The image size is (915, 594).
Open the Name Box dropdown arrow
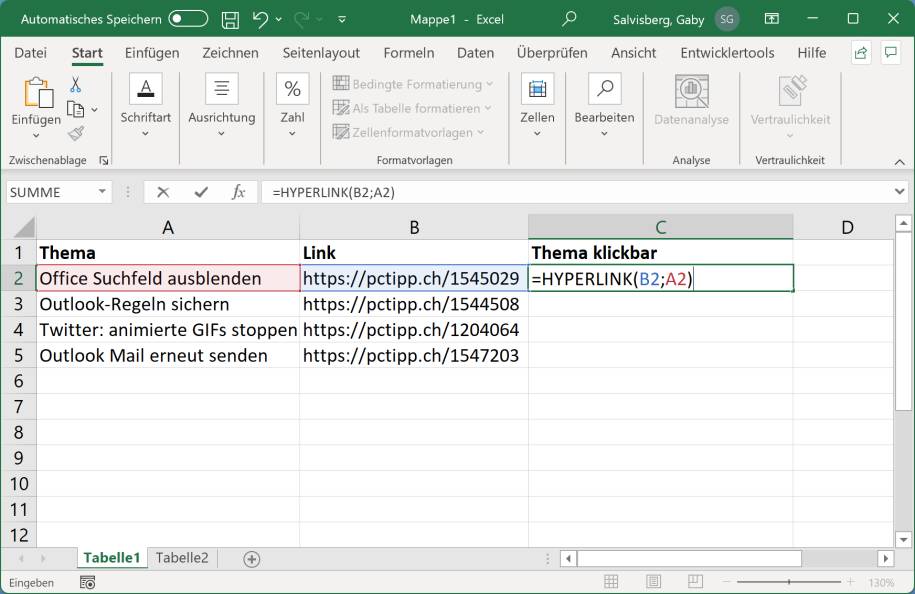(102, 192)
